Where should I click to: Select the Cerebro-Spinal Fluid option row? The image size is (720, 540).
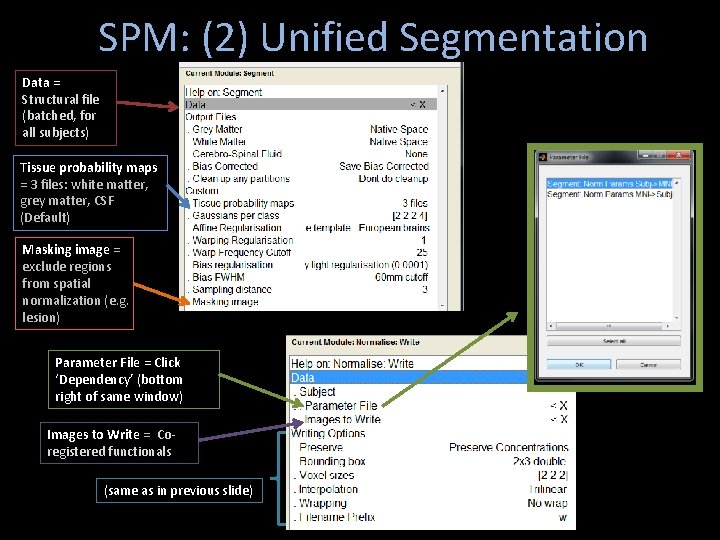coord(311,154)
